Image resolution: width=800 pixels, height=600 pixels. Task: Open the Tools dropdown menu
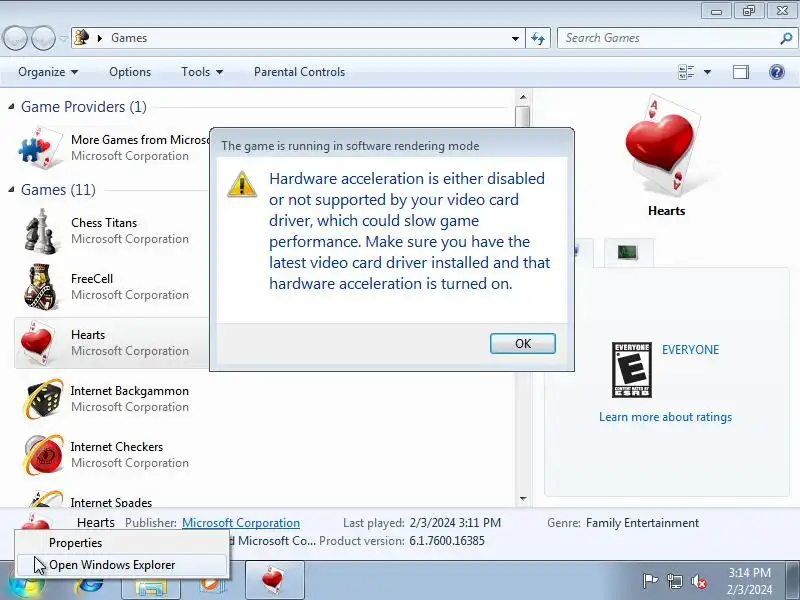[202, 72]
